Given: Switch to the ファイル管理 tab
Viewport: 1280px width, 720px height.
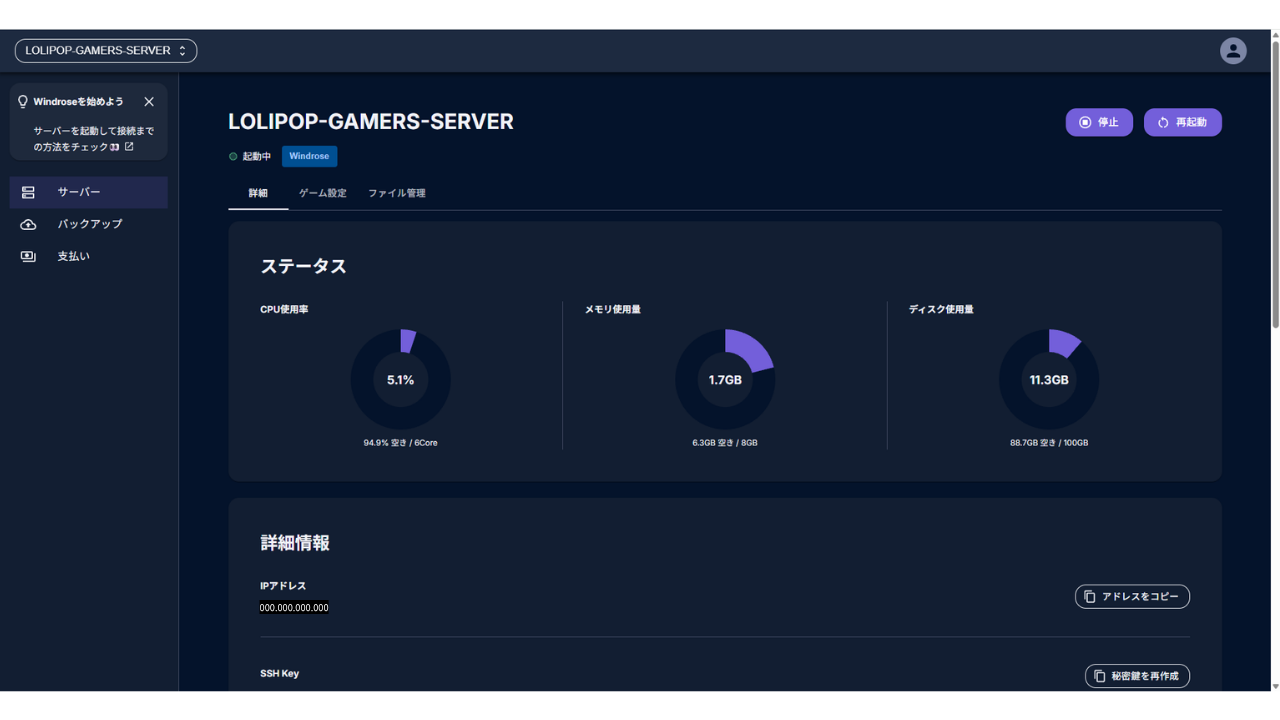Looking at the screenshot, I should (397, 193).
